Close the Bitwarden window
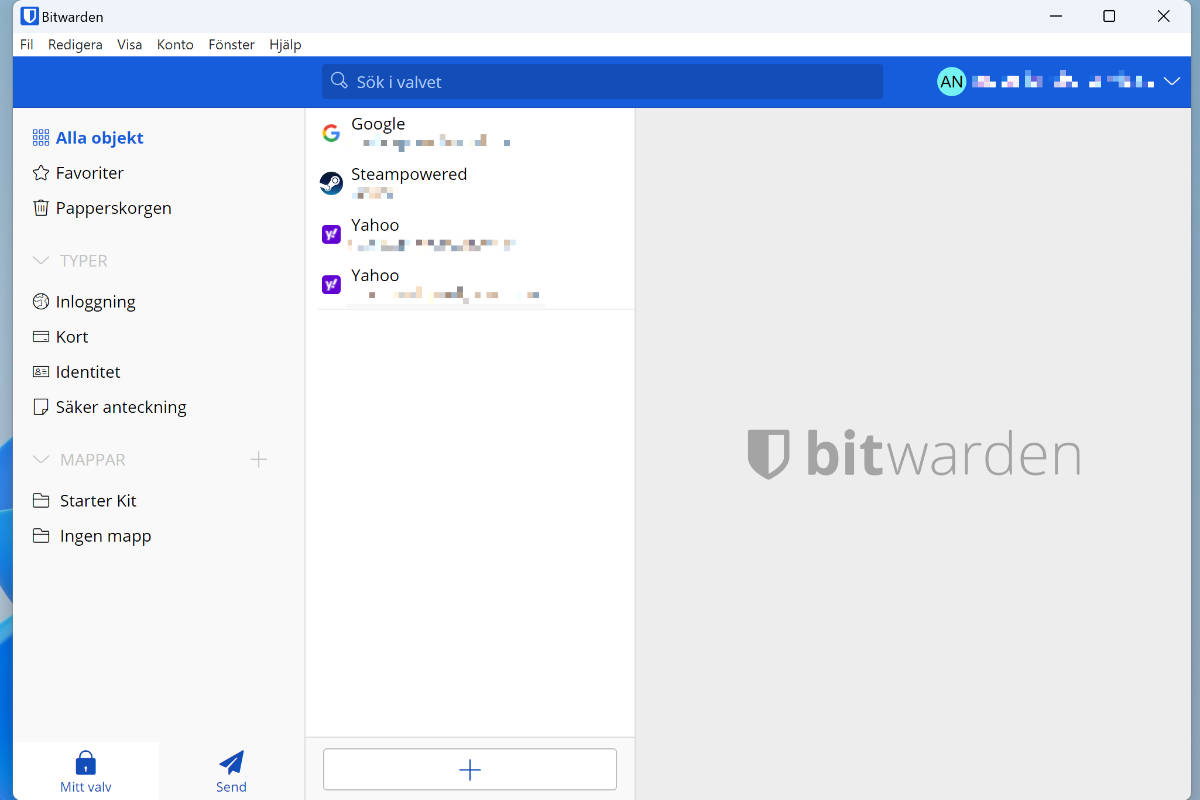This screenshot has height=800, width=1200. (1163, 16)
